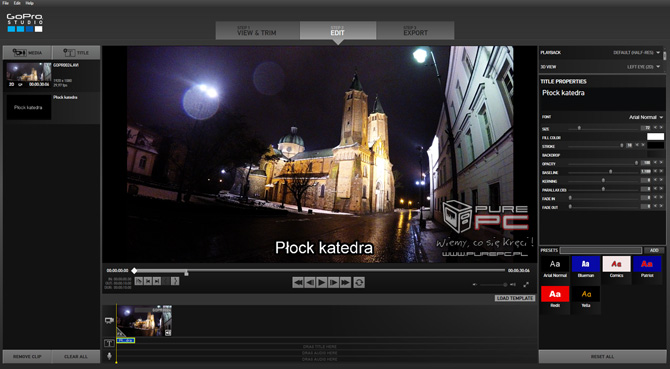Click the mark-in trim button
Image resolution: width=670 pixels, height=369 pixels.
pyautogui.click(x=138, y=281)
